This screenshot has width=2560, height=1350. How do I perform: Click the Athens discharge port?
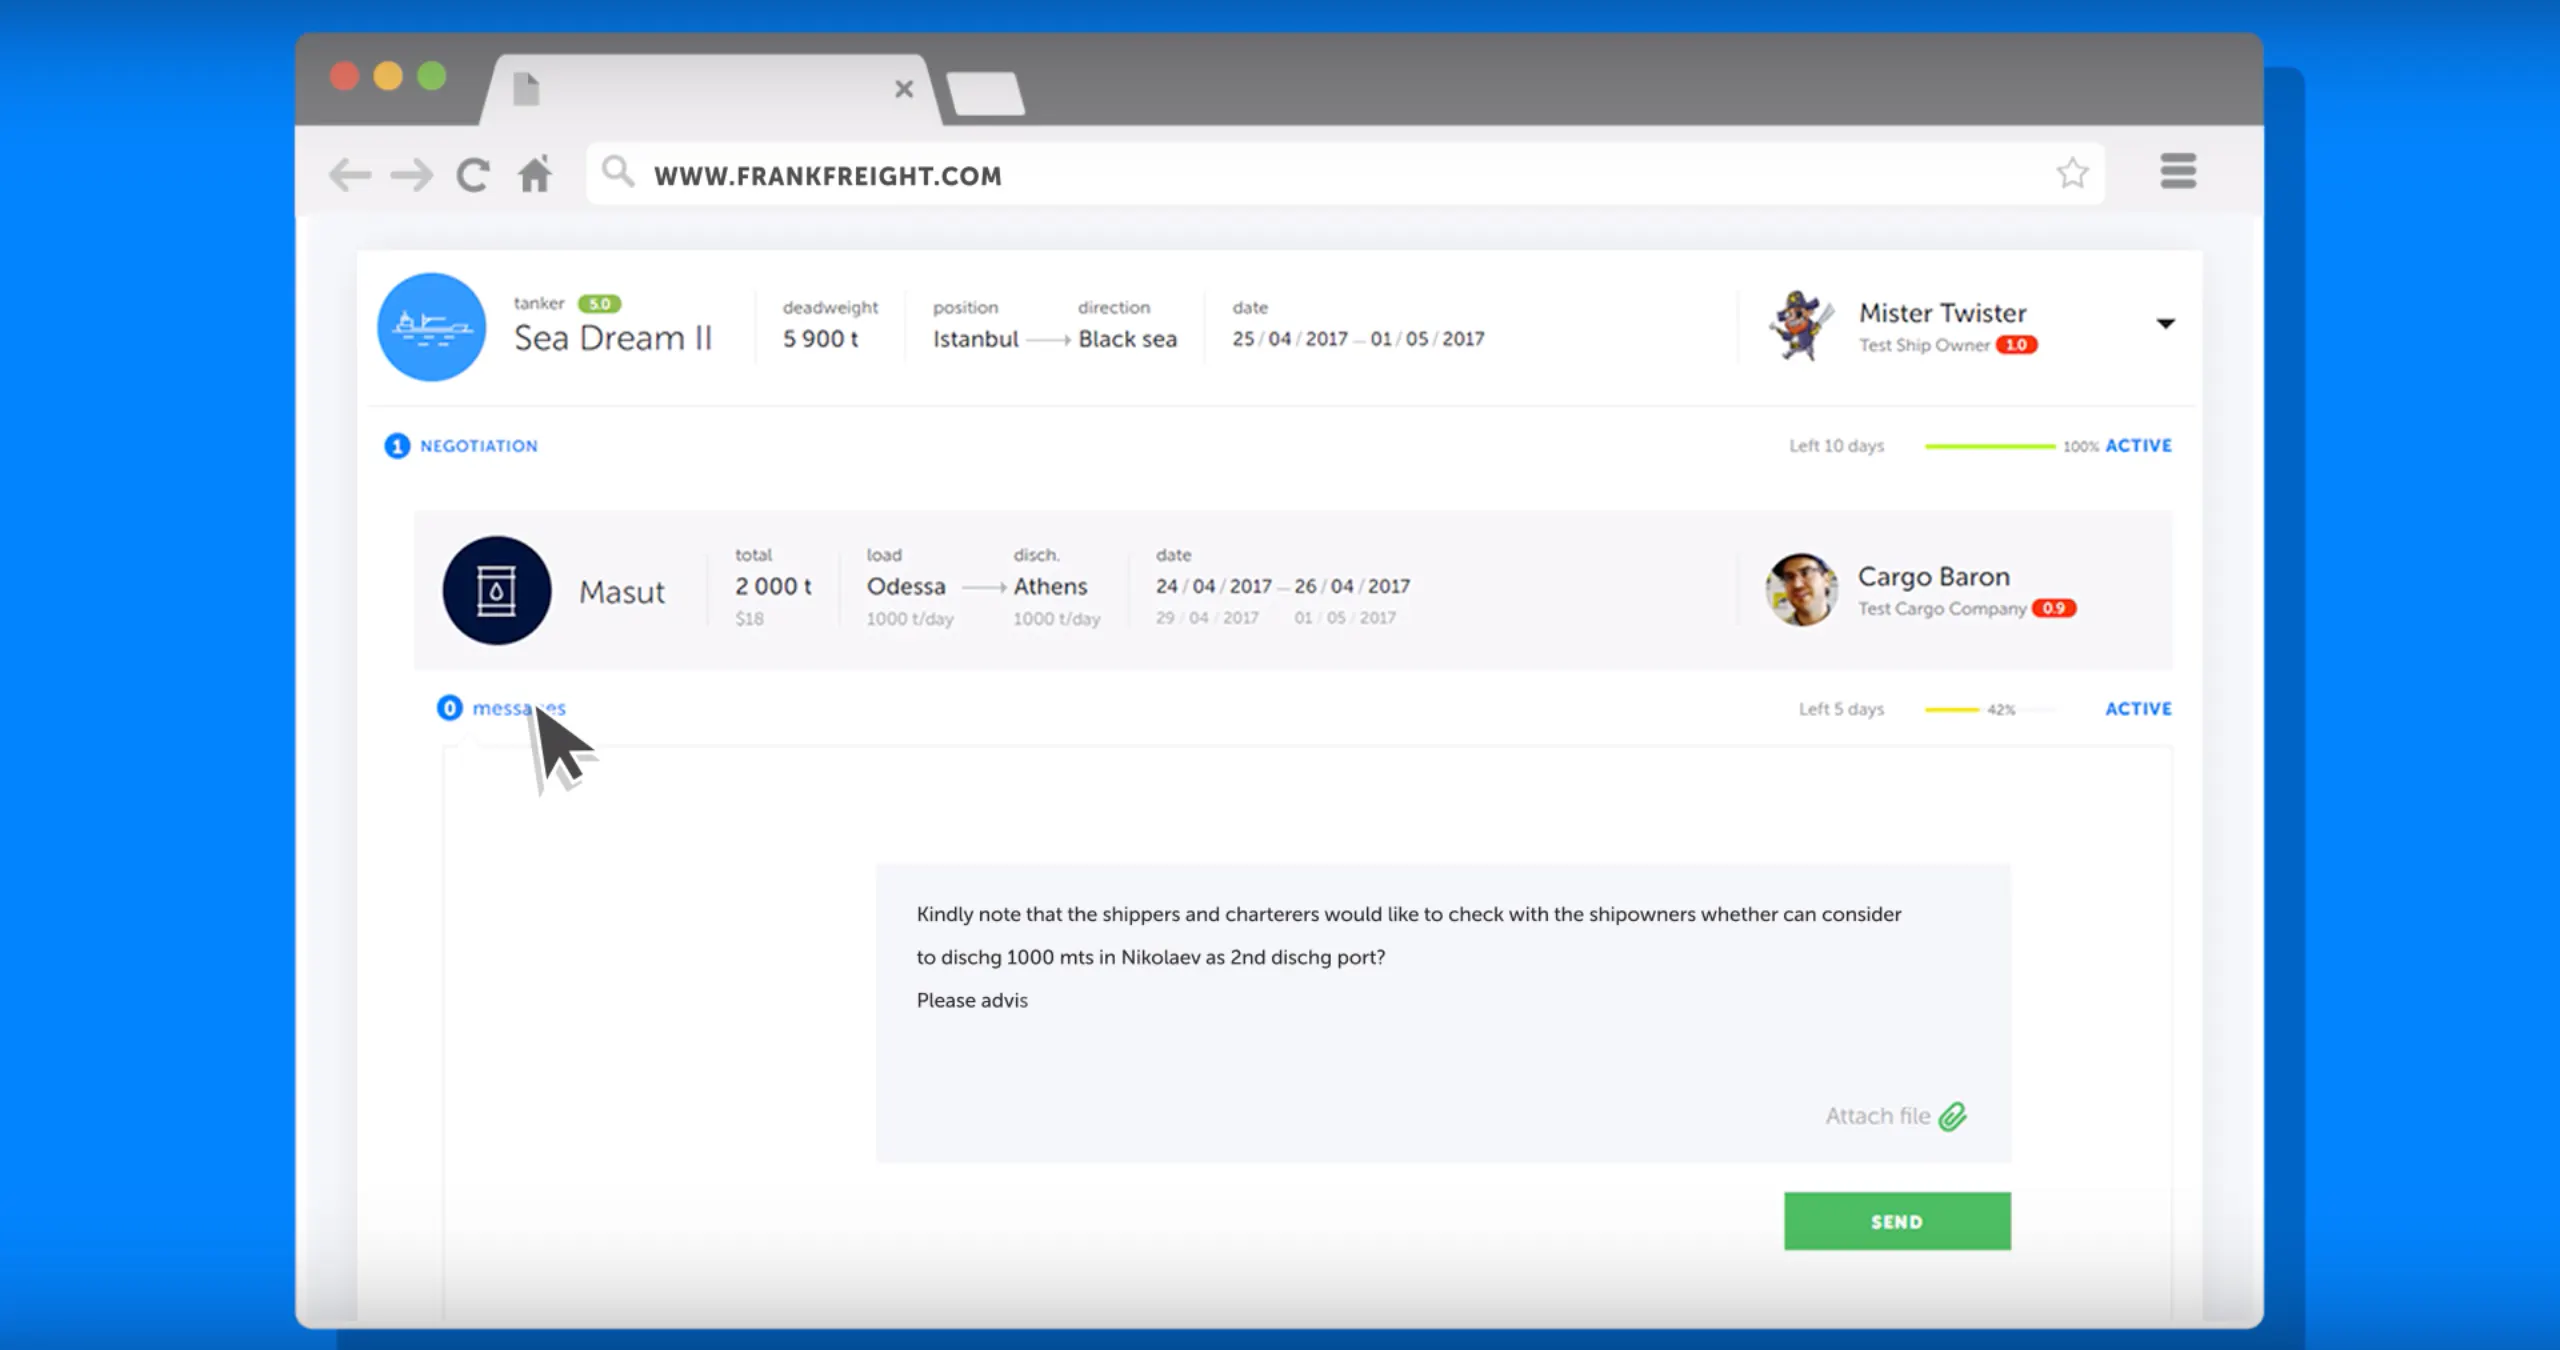pyautogui.click(x=1050, y=586)
